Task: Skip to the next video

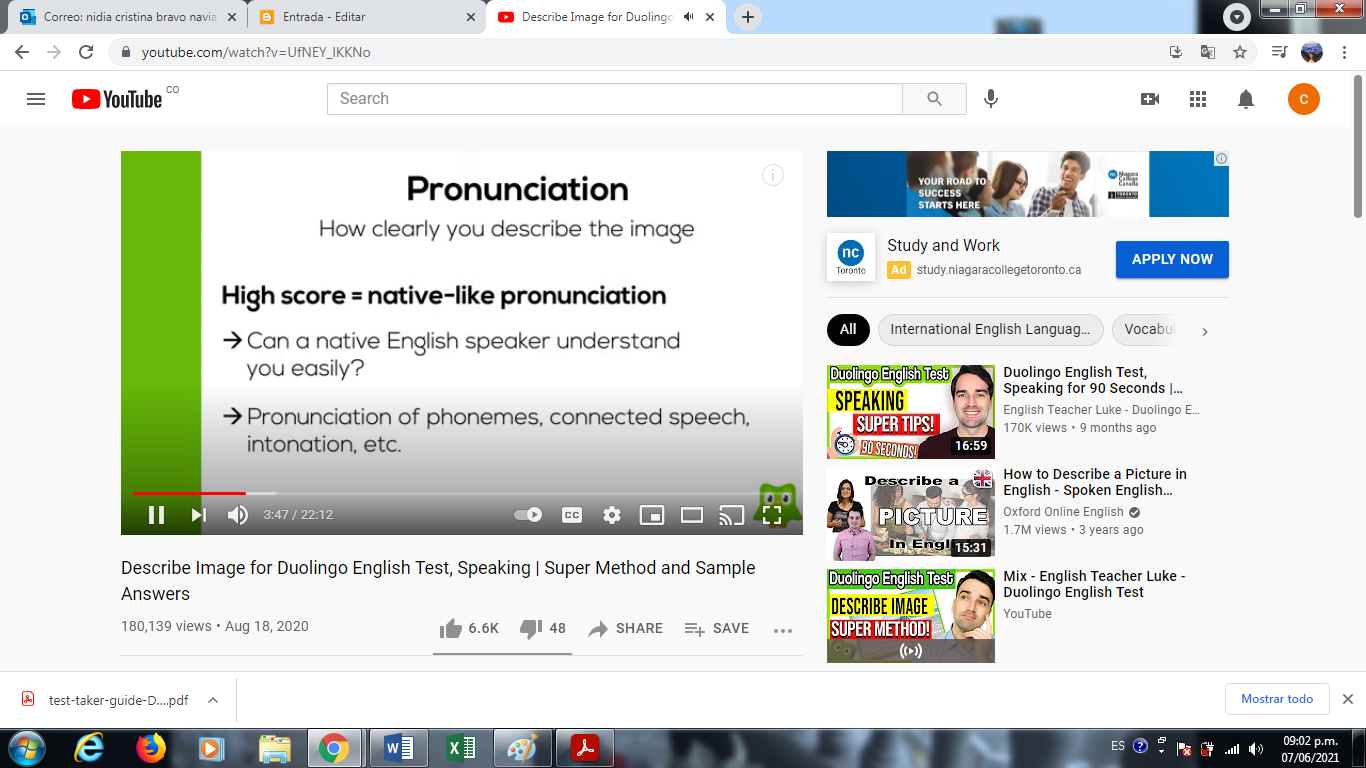Action: pos(198,515)
